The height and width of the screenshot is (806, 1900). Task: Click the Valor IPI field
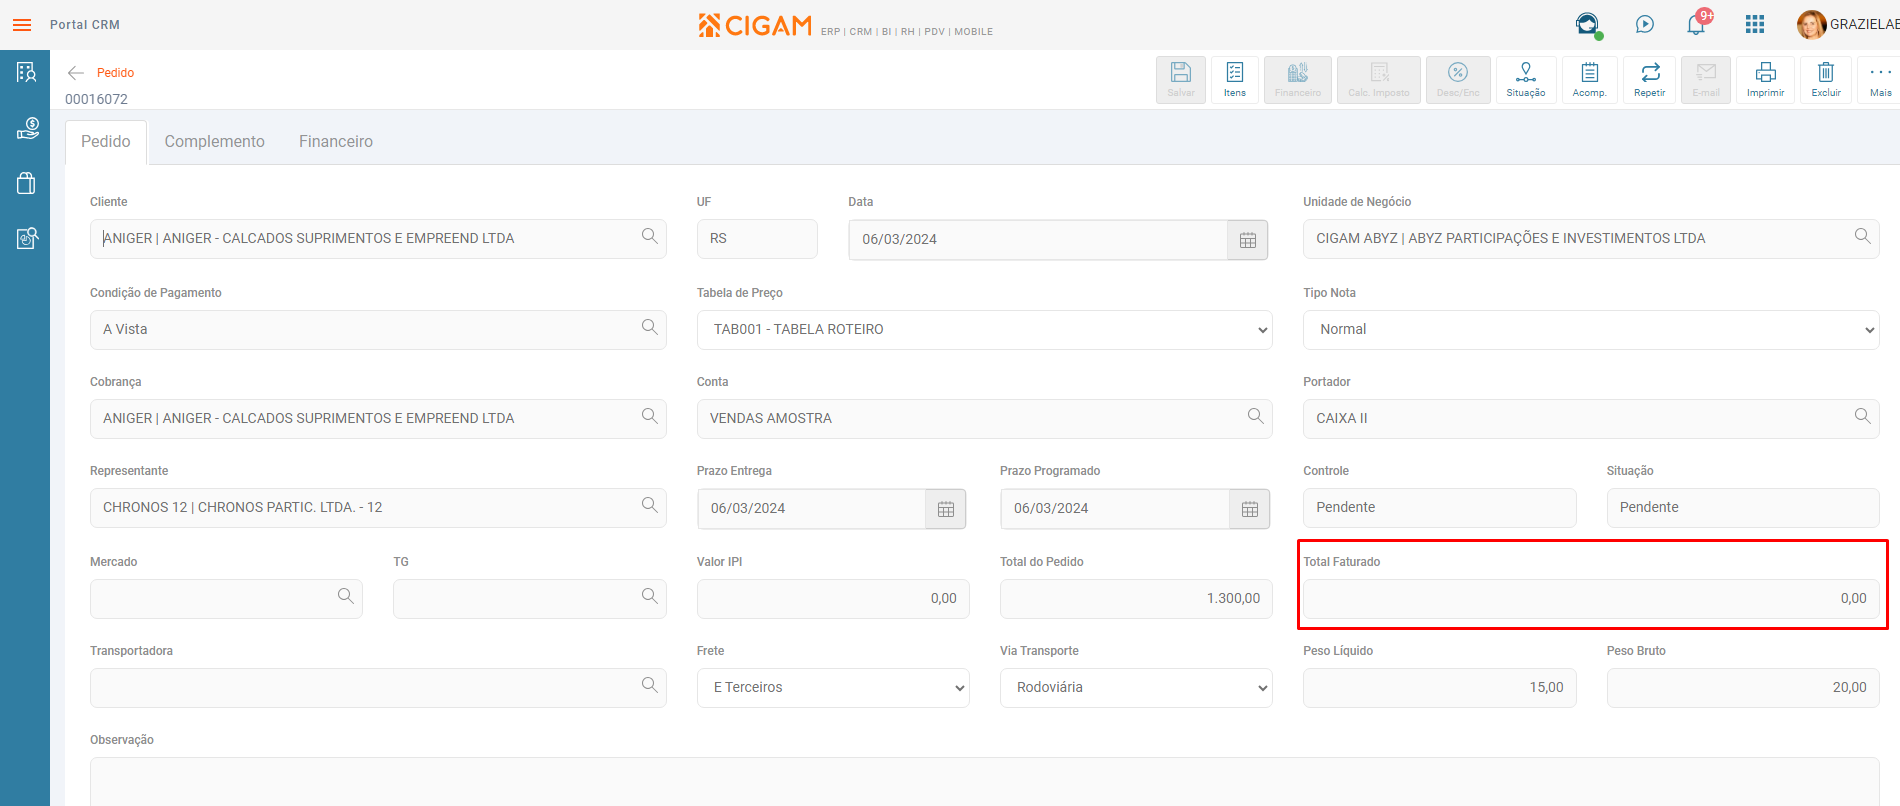click(833, 599)
